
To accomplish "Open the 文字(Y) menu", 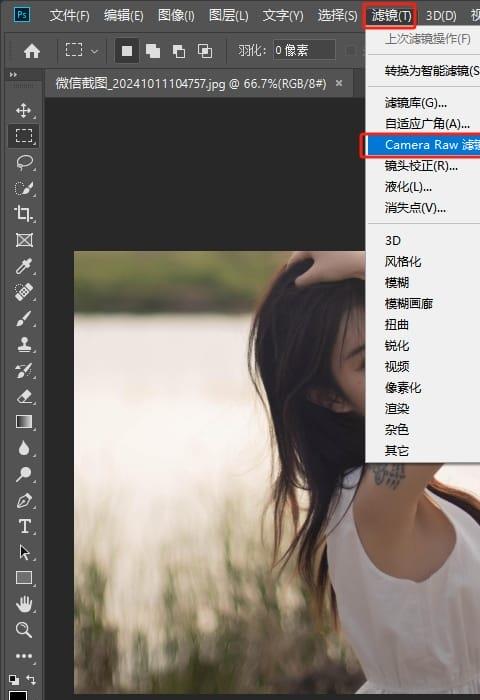I will (283, 16).
